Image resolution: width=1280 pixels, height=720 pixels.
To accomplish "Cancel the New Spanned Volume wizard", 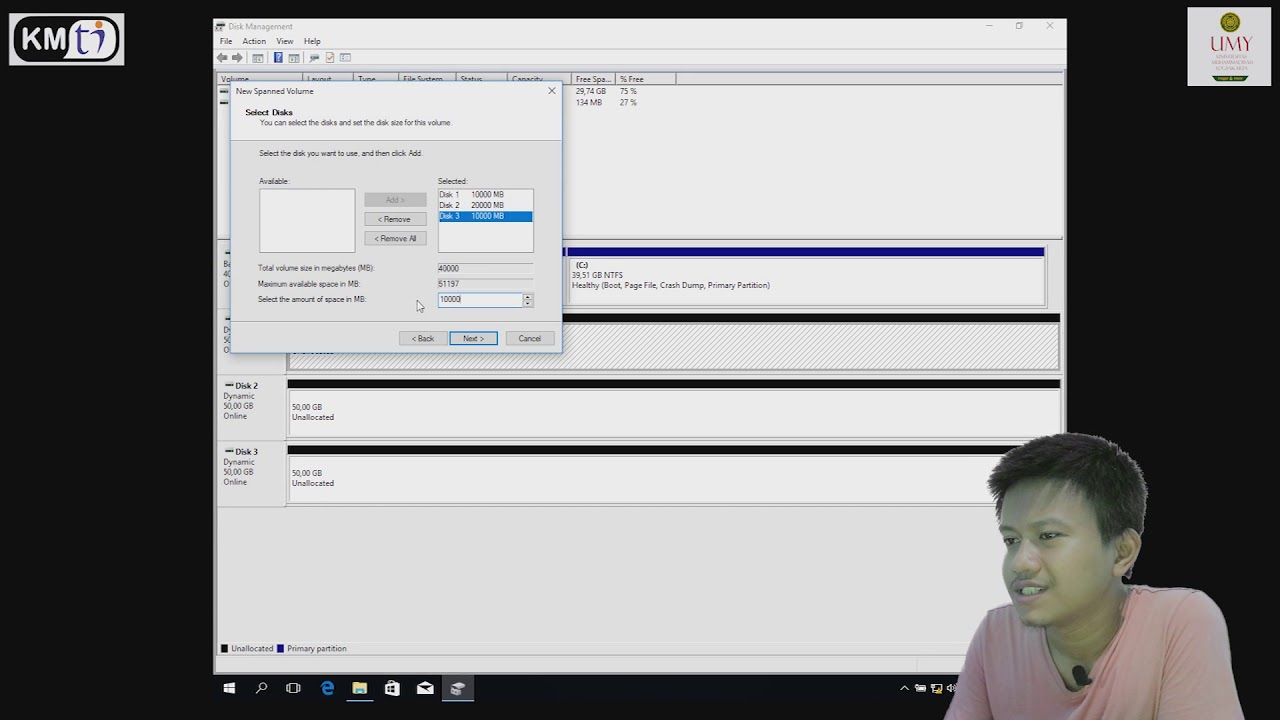I will (x=529, y=338).
